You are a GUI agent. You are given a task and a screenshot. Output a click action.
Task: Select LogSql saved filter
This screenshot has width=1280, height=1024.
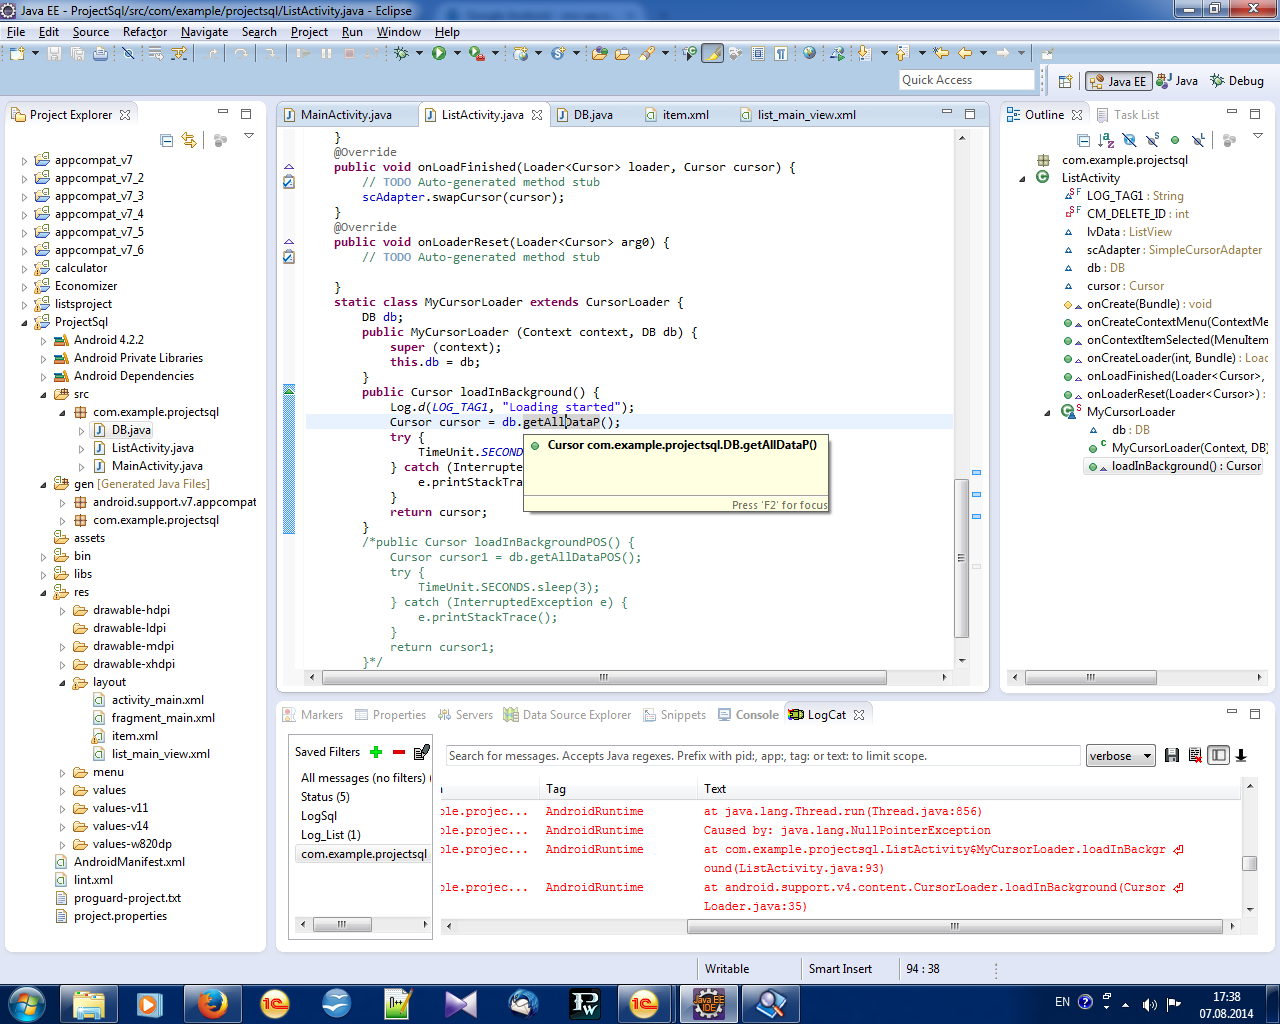[319, 816]
